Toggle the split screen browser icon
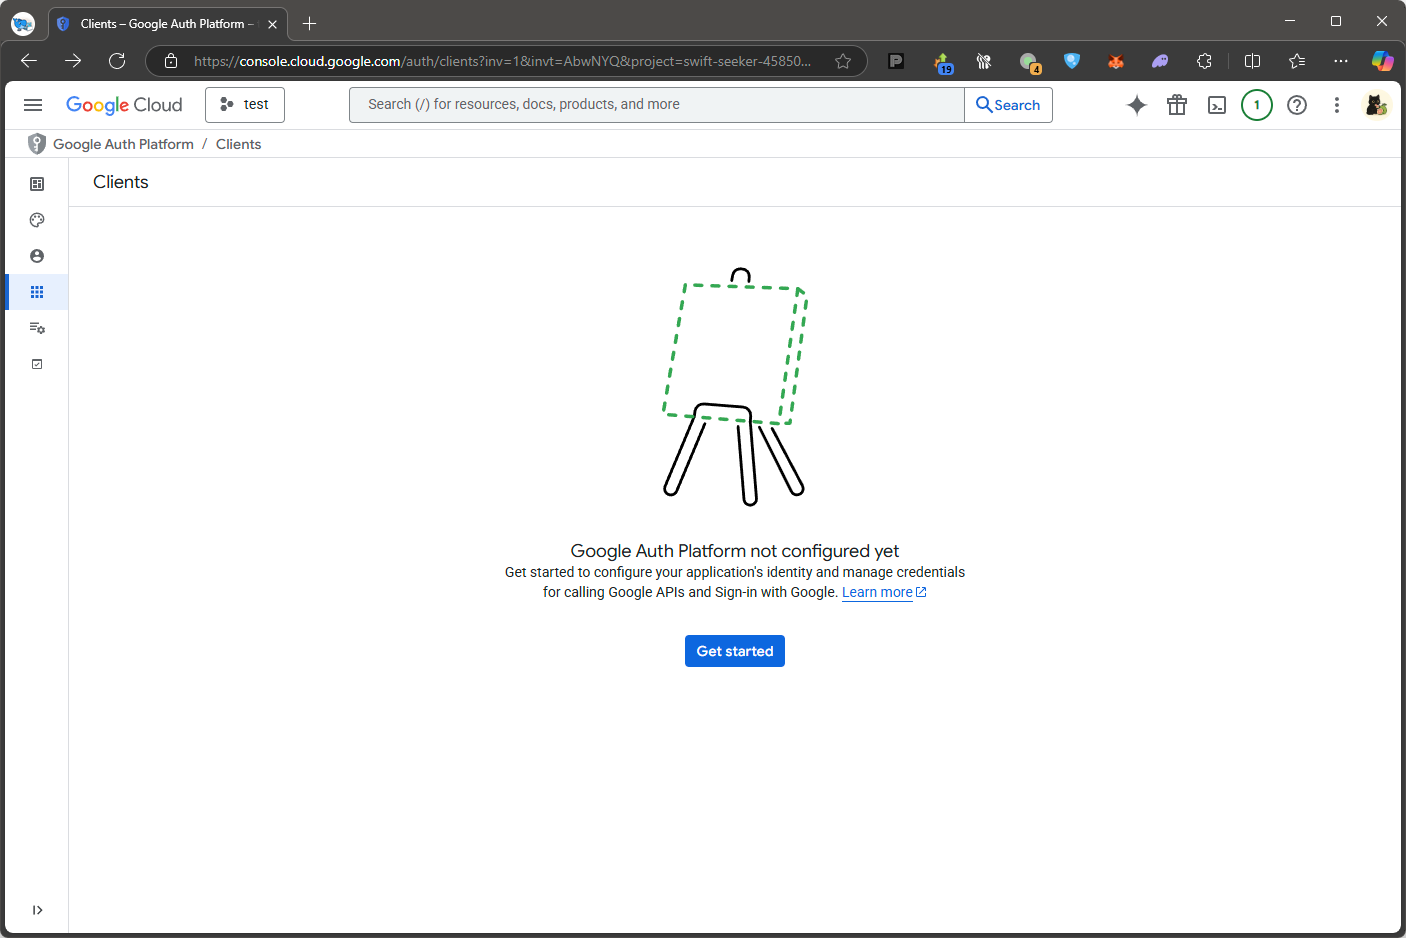This screenshot has height=938, width=1406. click(x=1252, y=61)
